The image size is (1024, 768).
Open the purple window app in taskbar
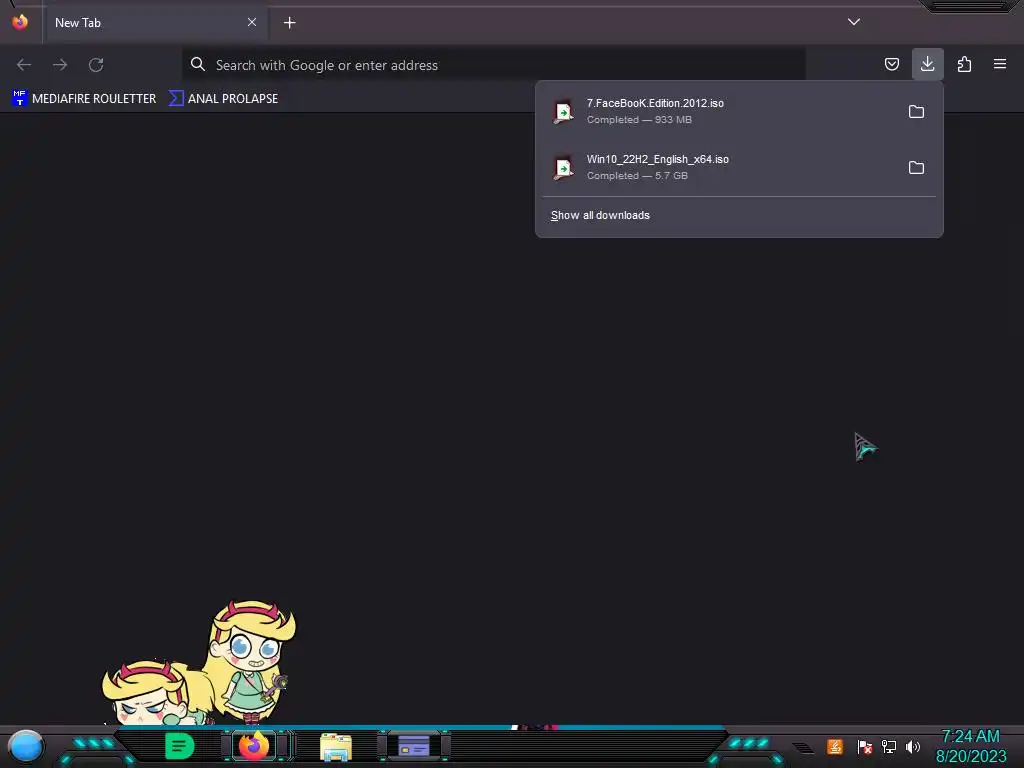point(413,746)
